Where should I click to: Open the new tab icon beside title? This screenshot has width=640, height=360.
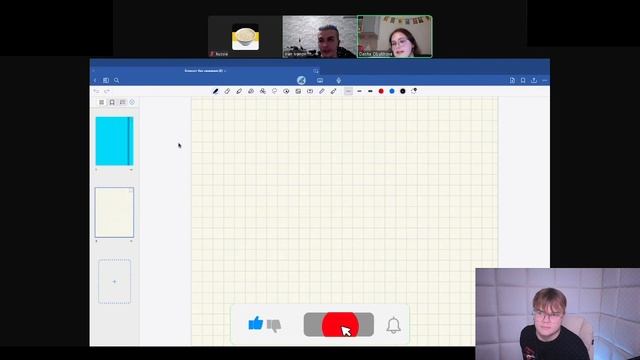[x=316, y=71]
